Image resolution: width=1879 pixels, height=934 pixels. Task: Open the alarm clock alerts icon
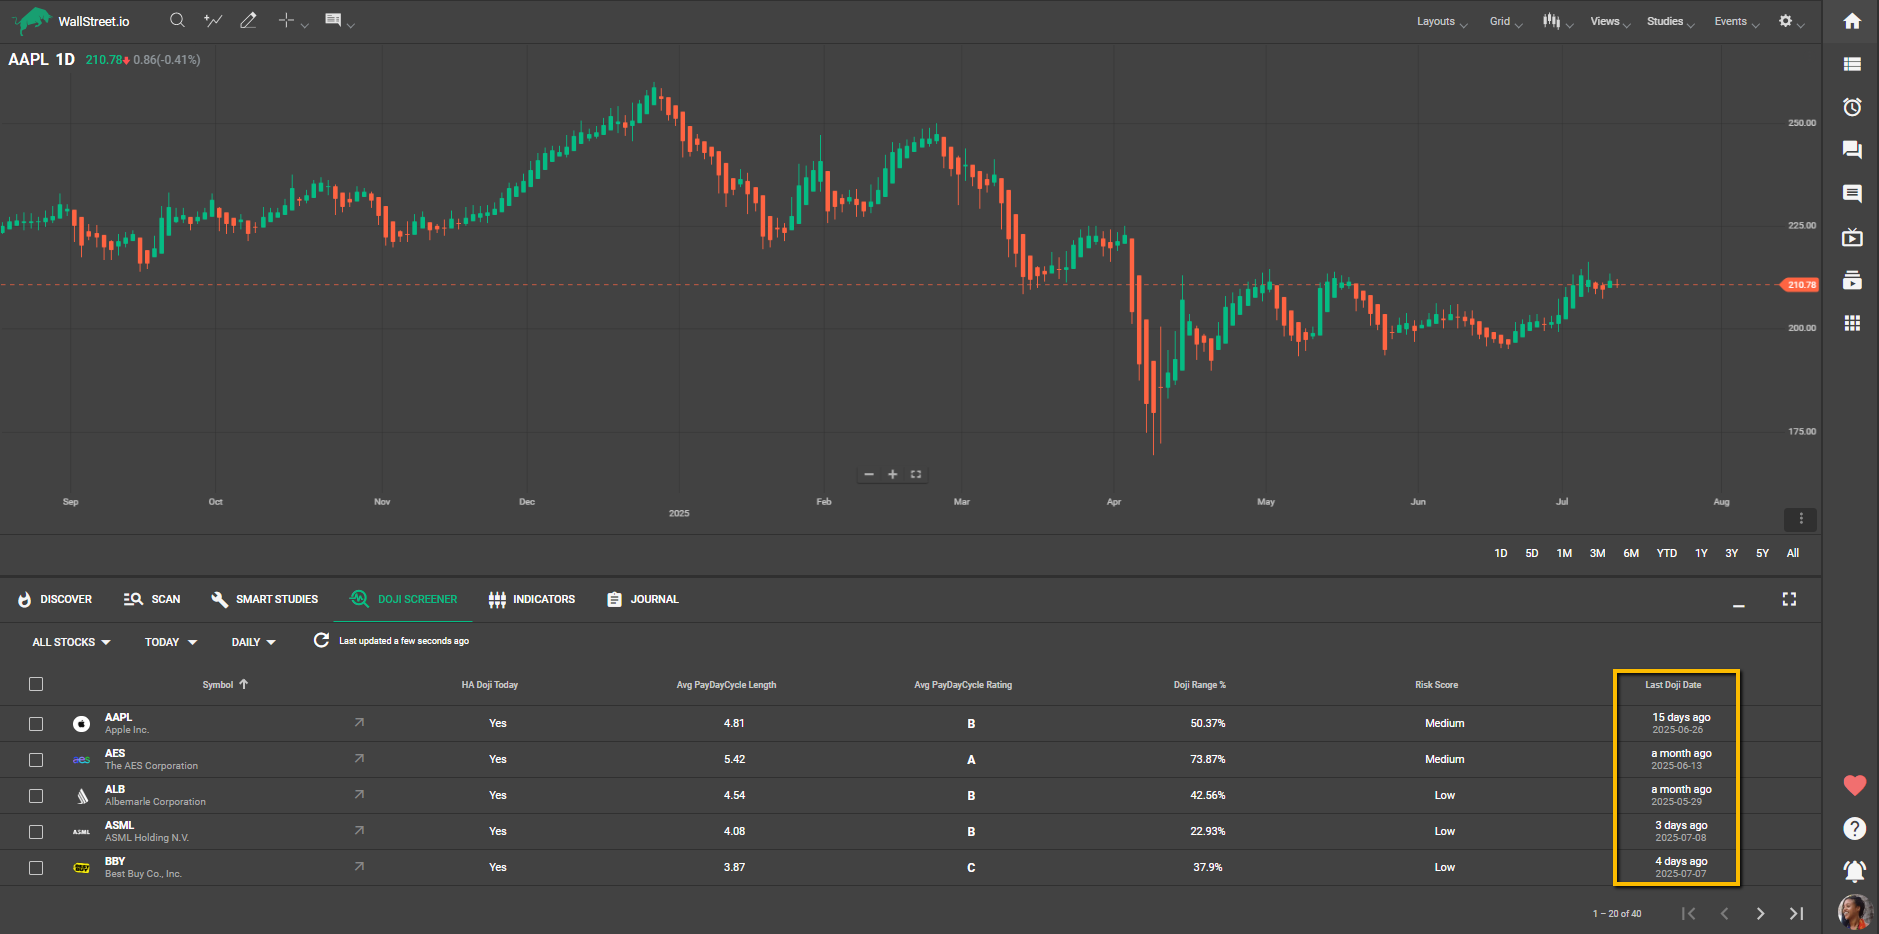1852,107
